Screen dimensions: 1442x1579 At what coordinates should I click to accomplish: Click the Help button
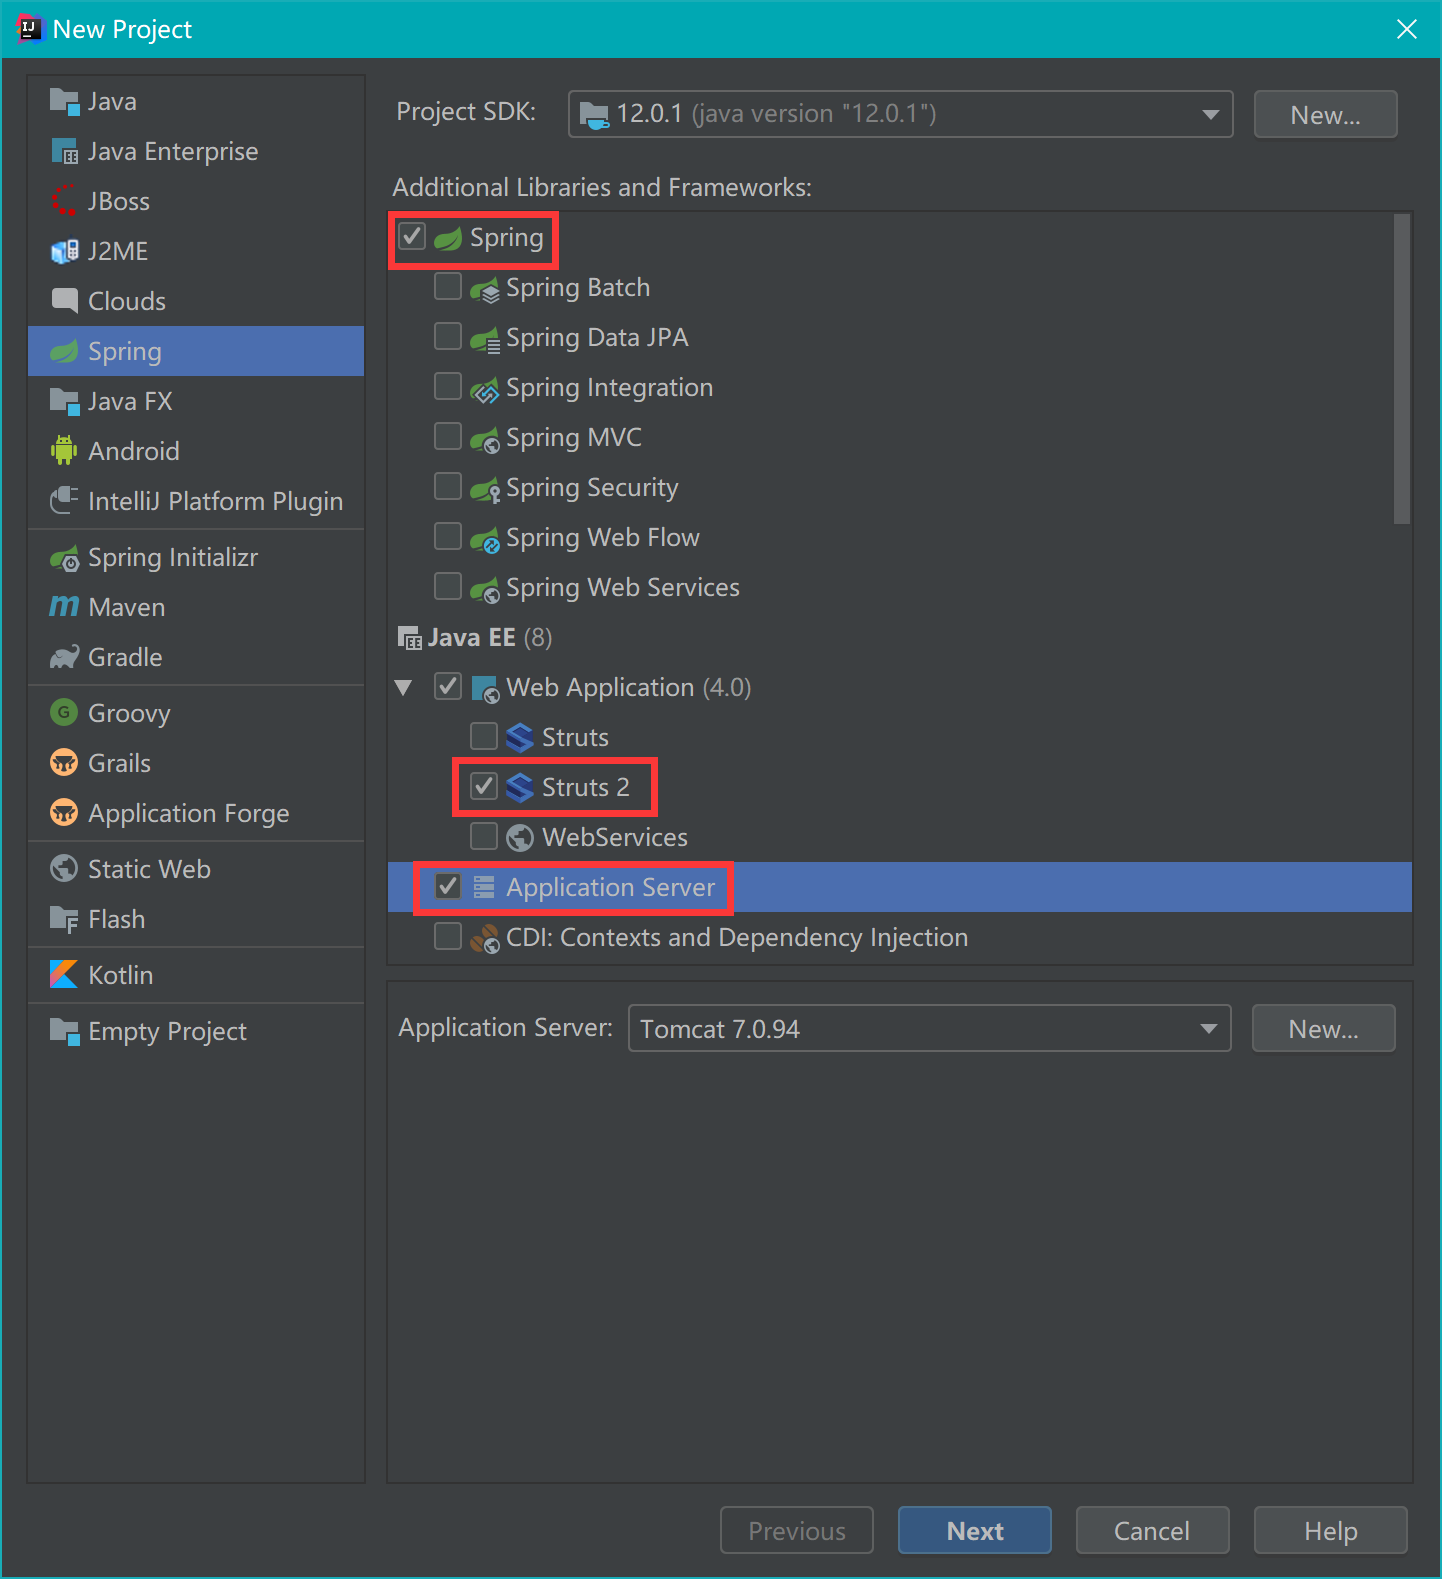tap(1331, 1530)
